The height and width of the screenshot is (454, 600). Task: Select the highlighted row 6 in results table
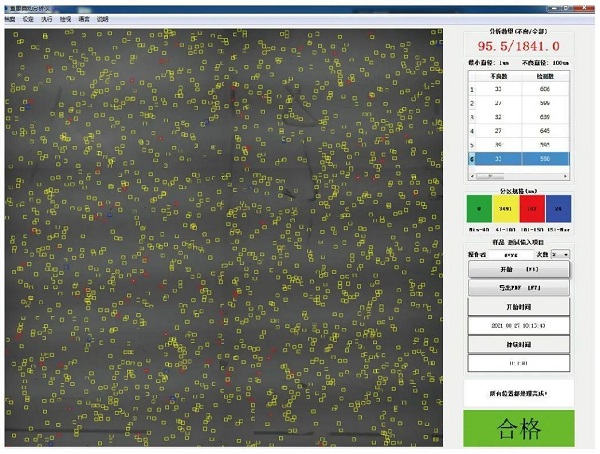click(x=519, y=158)
